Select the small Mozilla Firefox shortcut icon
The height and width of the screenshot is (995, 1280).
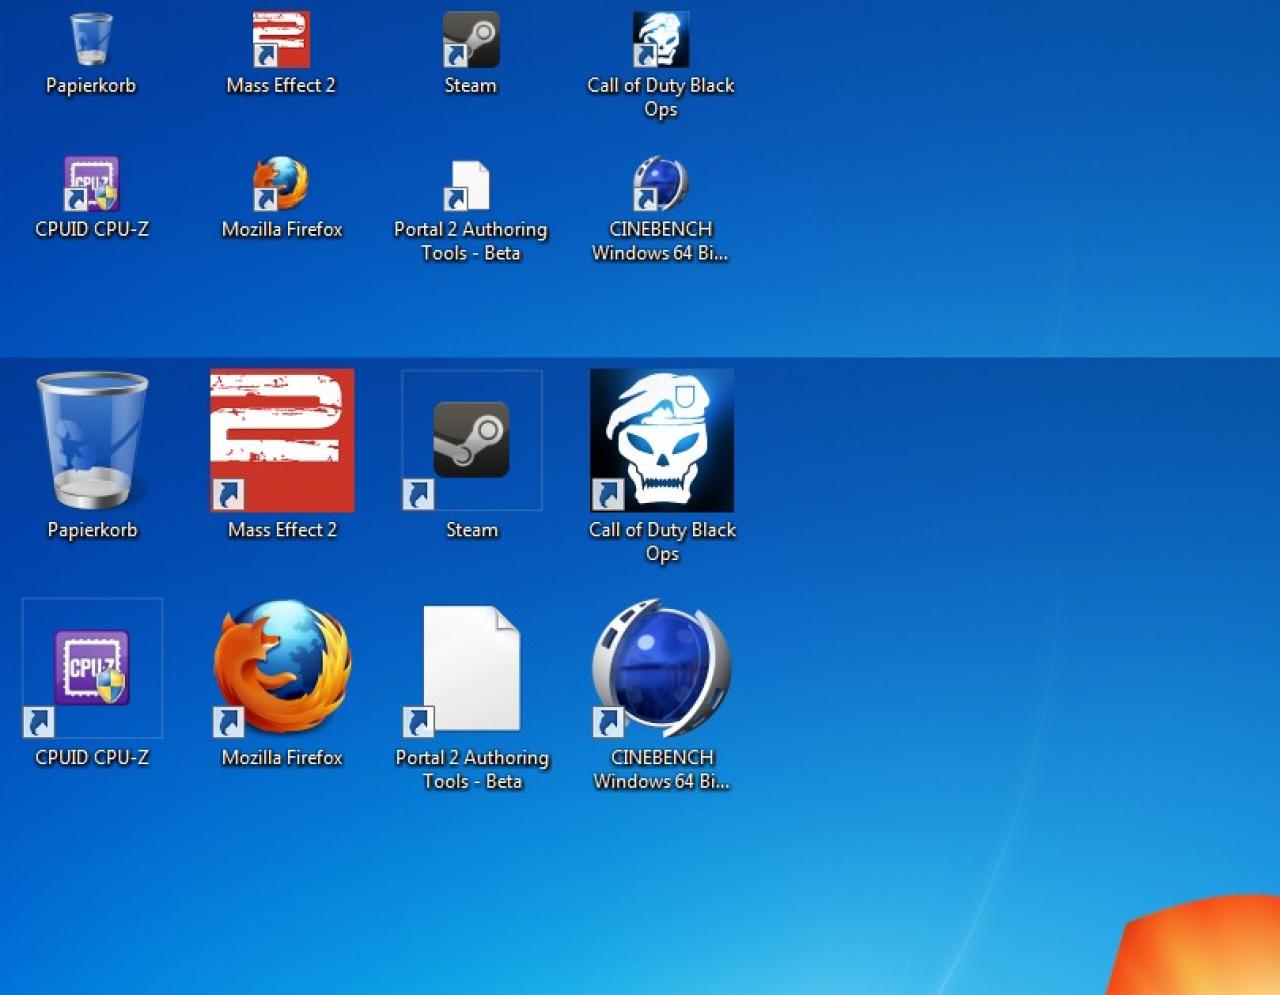[281, 184]
